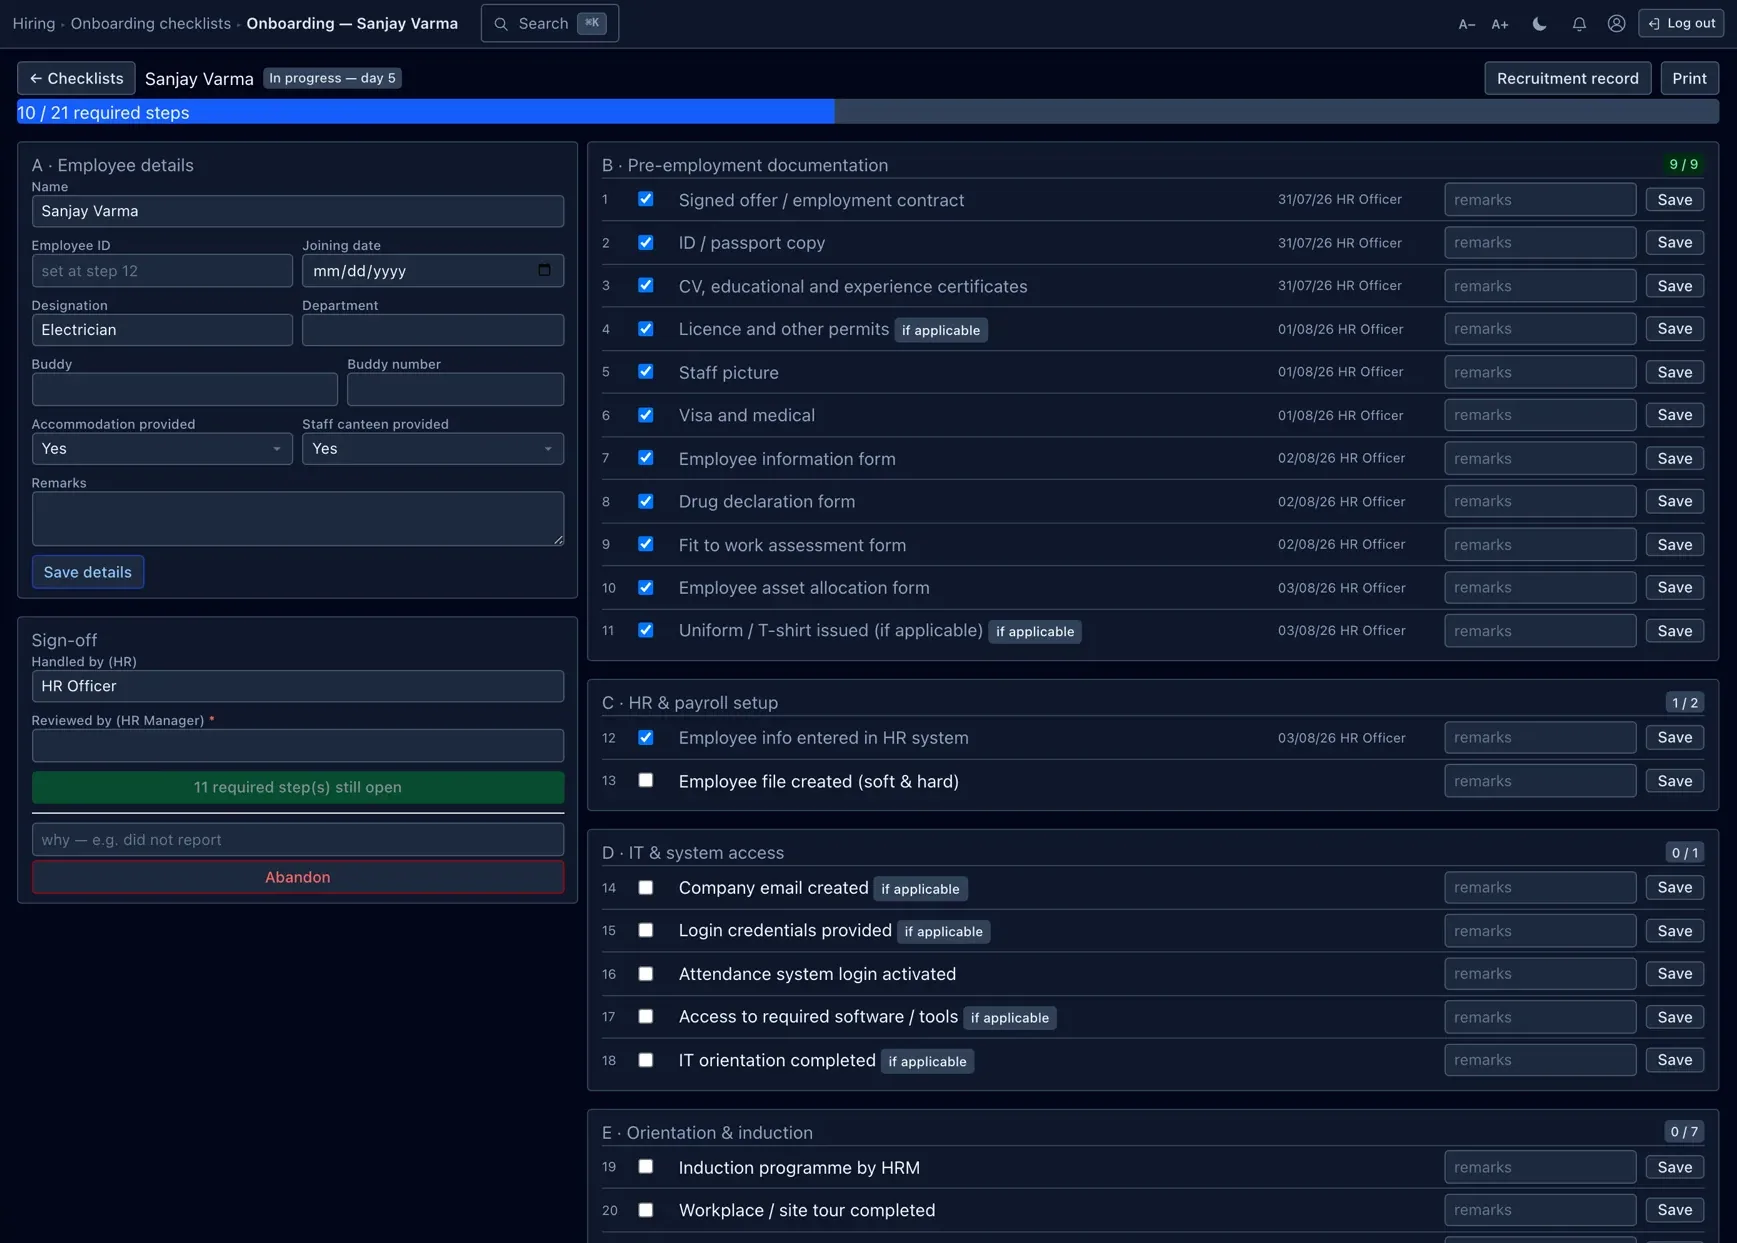Log out of the application
1737x1243 pixels.
[x=1681, y=23]
